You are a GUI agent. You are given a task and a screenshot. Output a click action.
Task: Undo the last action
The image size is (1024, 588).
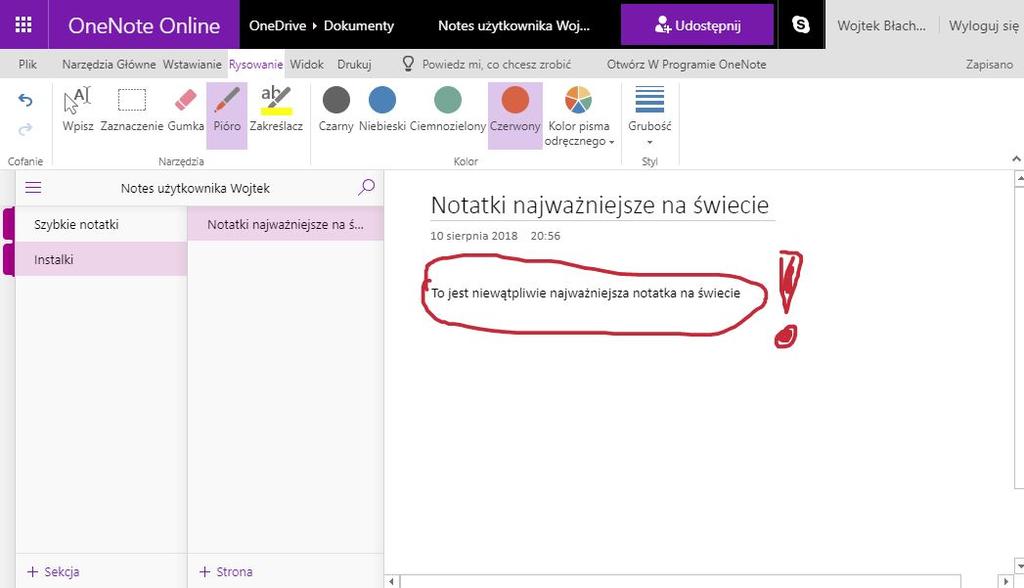[x=25, y=100]
